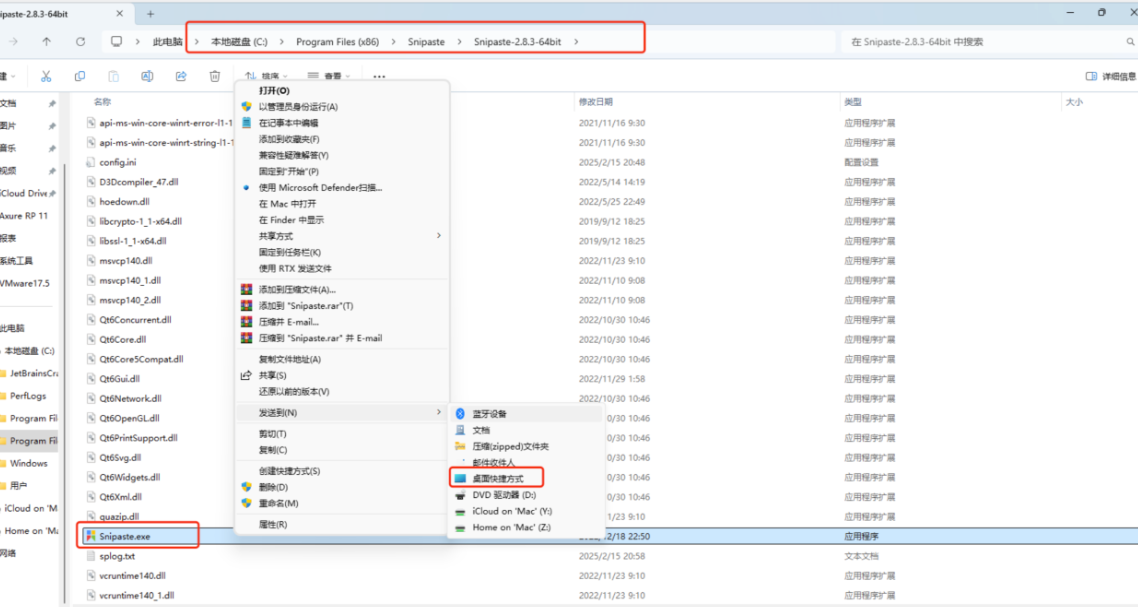Click the Copy icon in toolbar

coord(80,76)
